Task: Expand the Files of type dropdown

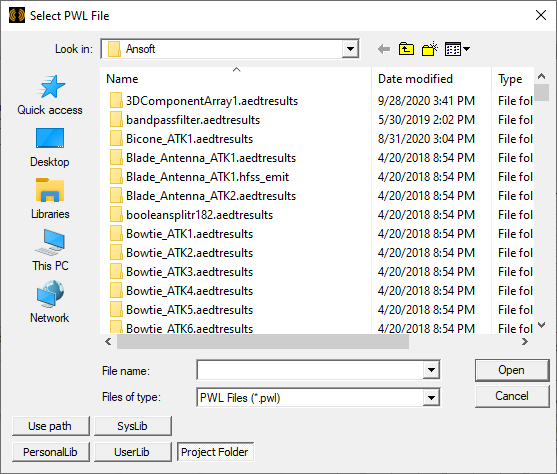Action: (x=431, y=397)
